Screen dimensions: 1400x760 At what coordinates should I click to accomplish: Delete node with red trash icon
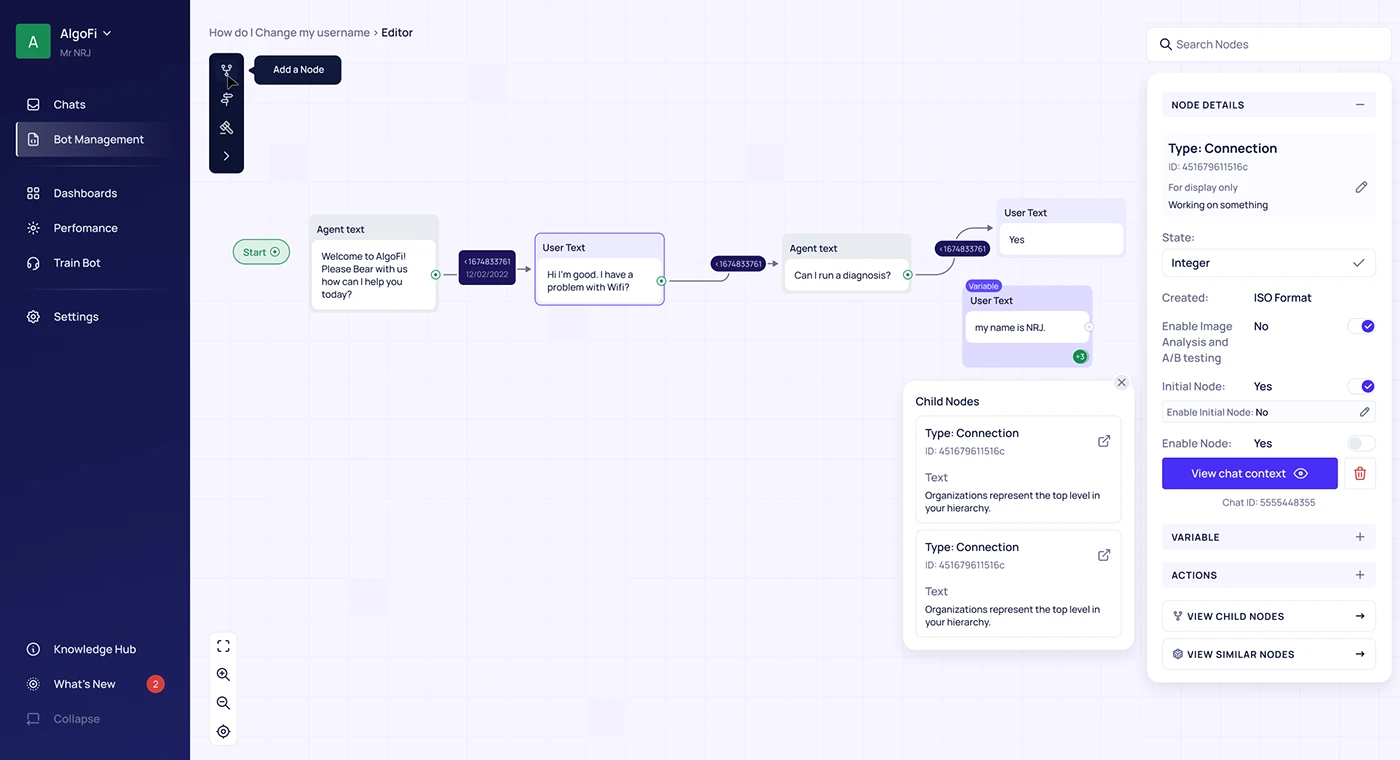click(1360, 473)
